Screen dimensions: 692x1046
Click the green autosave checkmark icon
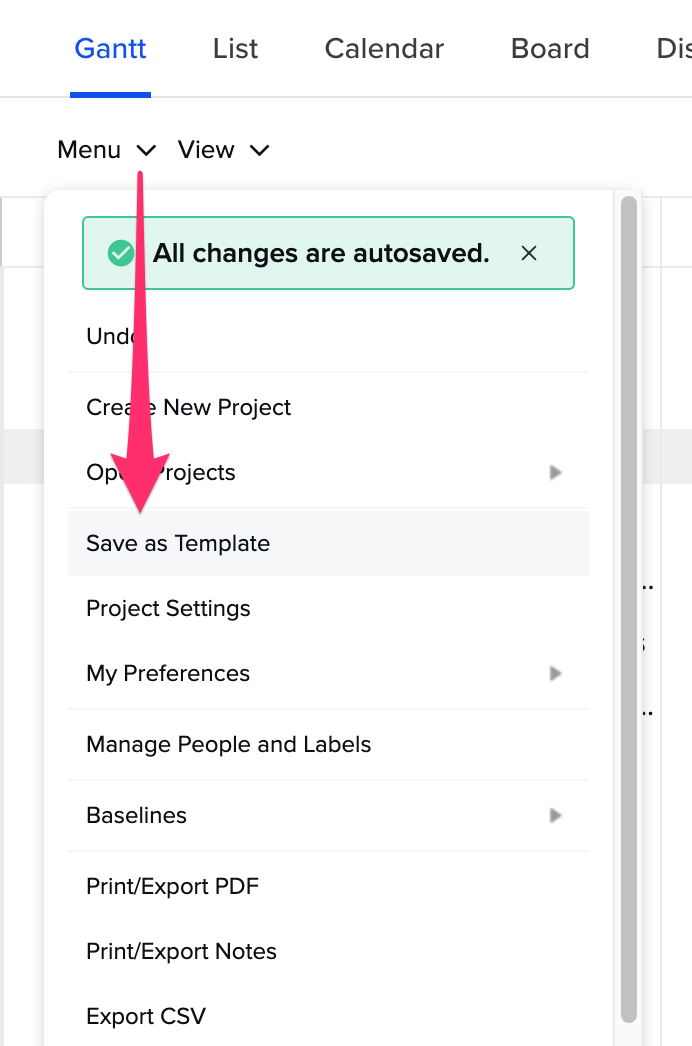coord(120,253)
